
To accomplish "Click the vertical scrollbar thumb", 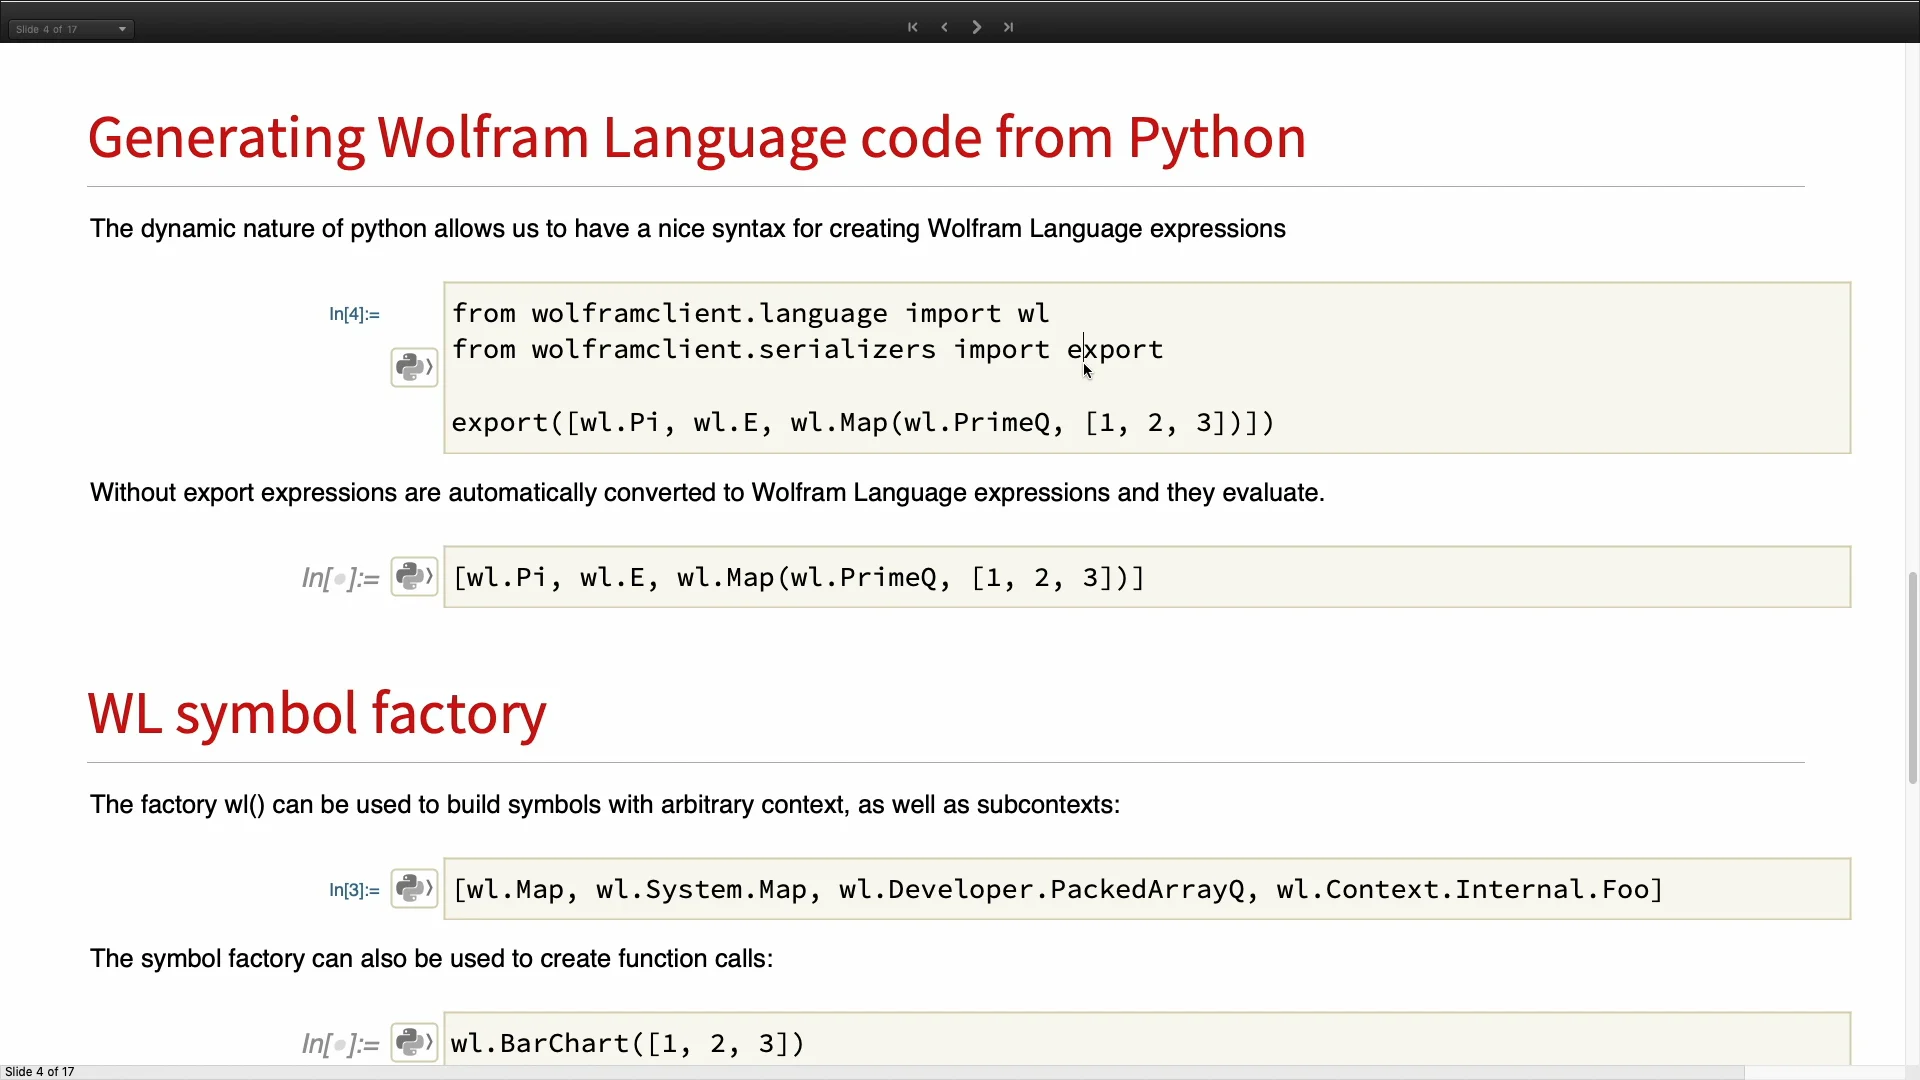I will click(x=1912, y=678).
